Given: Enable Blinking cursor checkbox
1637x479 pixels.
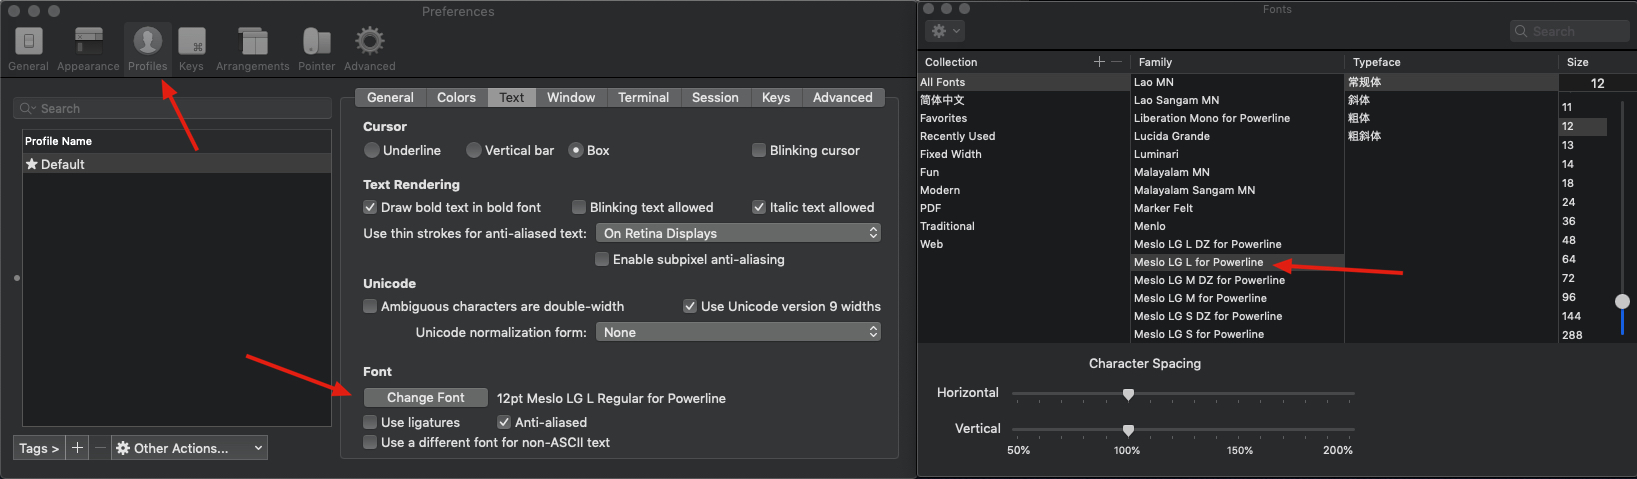Looking at the screenshot, I should click(759, 150).
